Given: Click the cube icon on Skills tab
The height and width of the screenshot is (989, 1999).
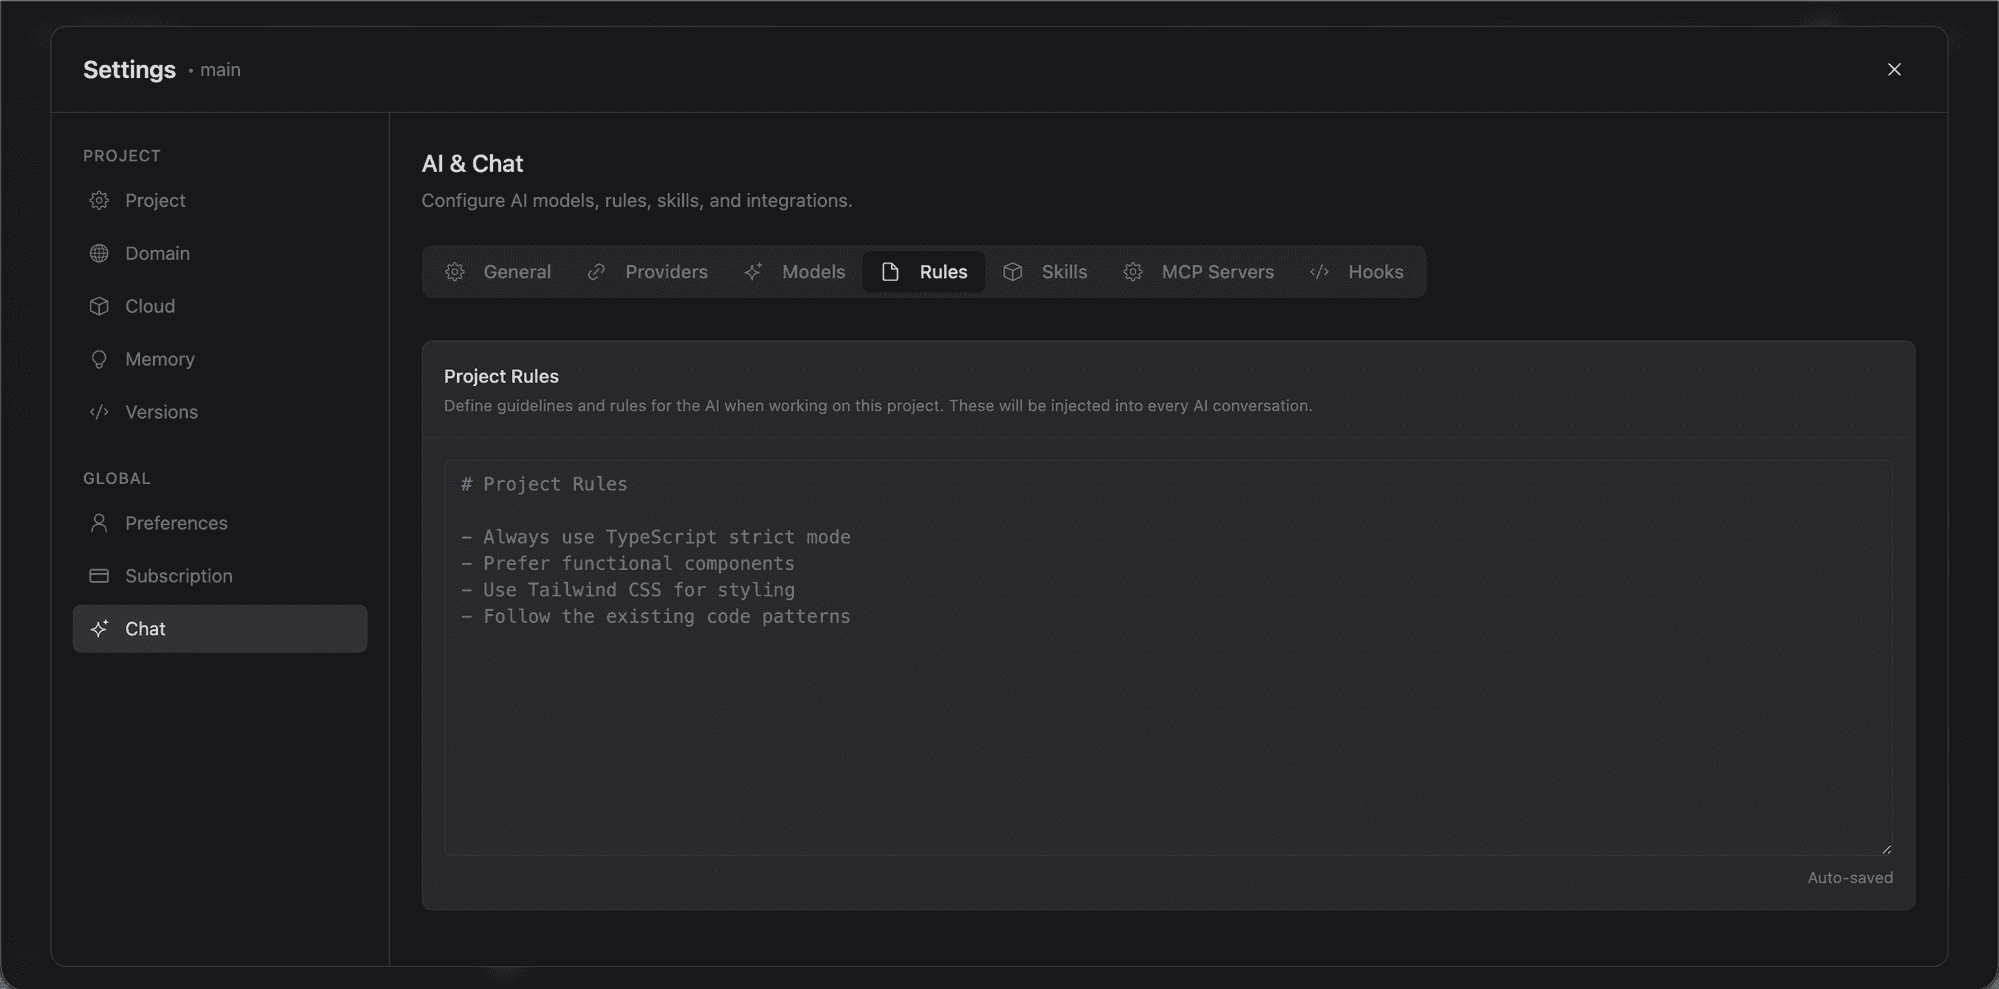Looking at the screenshot, I should coord(1013,272).
